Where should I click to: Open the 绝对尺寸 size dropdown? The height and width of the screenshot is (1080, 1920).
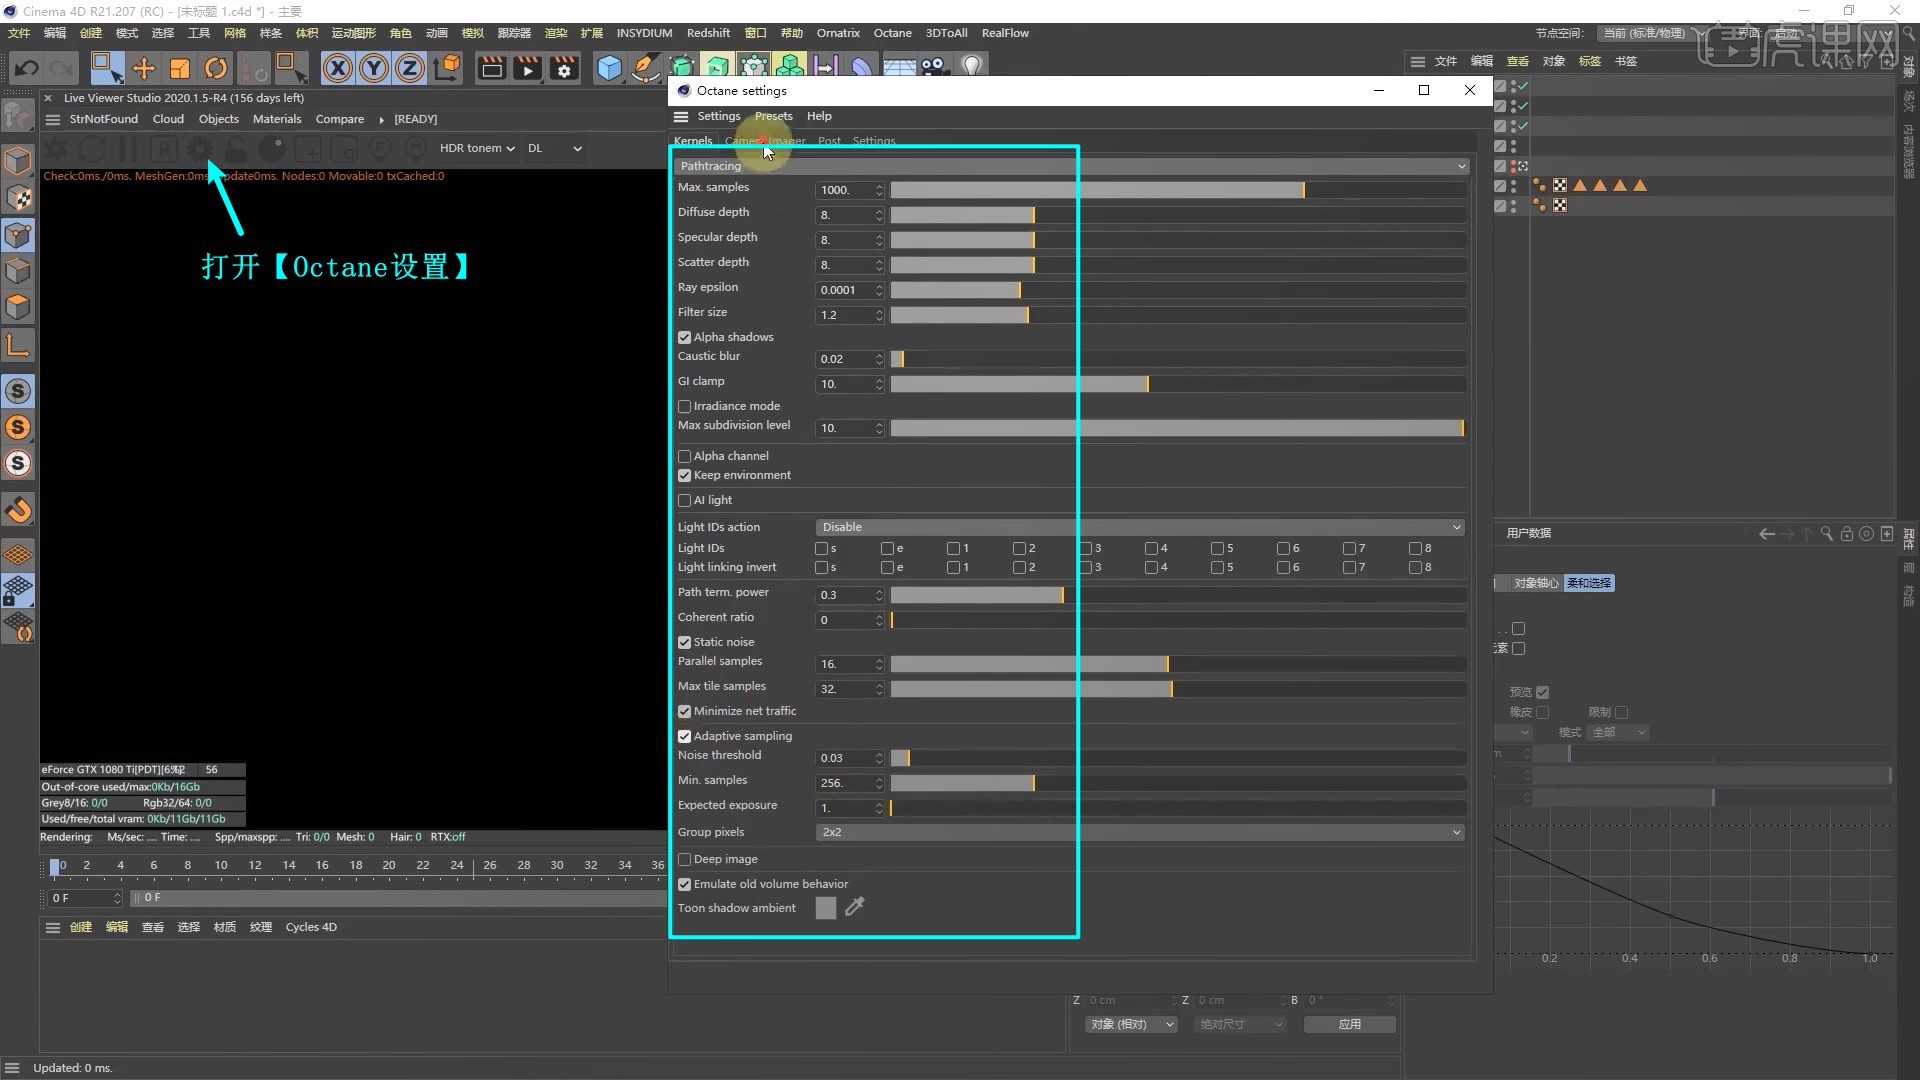[x=1239, y=1024]
